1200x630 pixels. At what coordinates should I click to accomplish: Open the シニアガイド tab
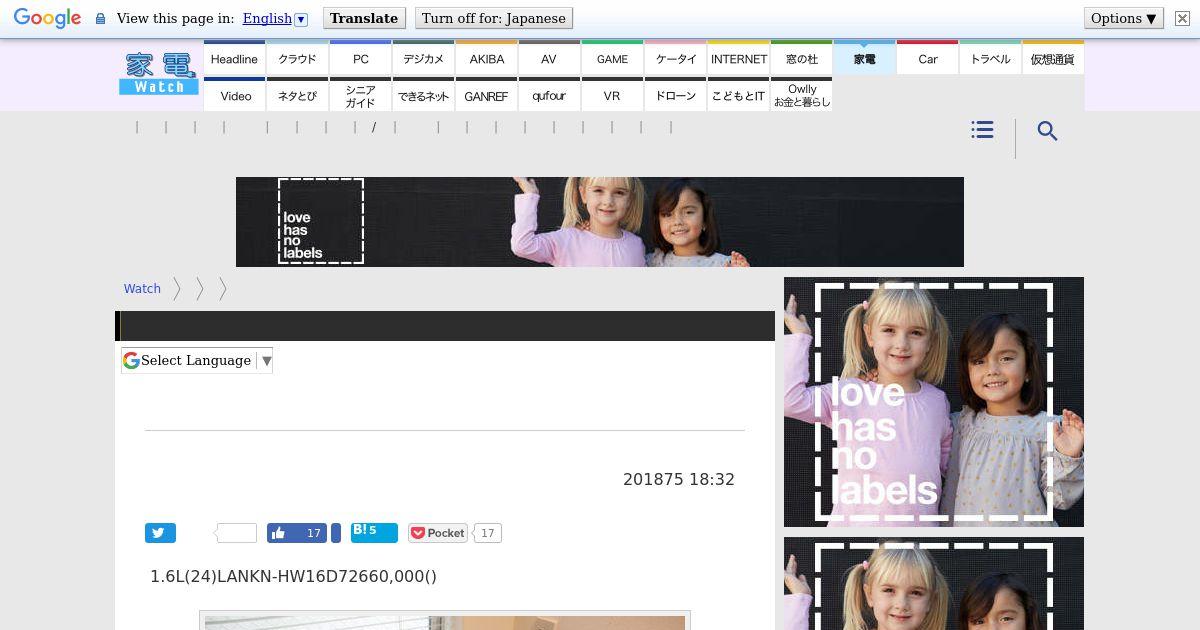pos(360,95)
